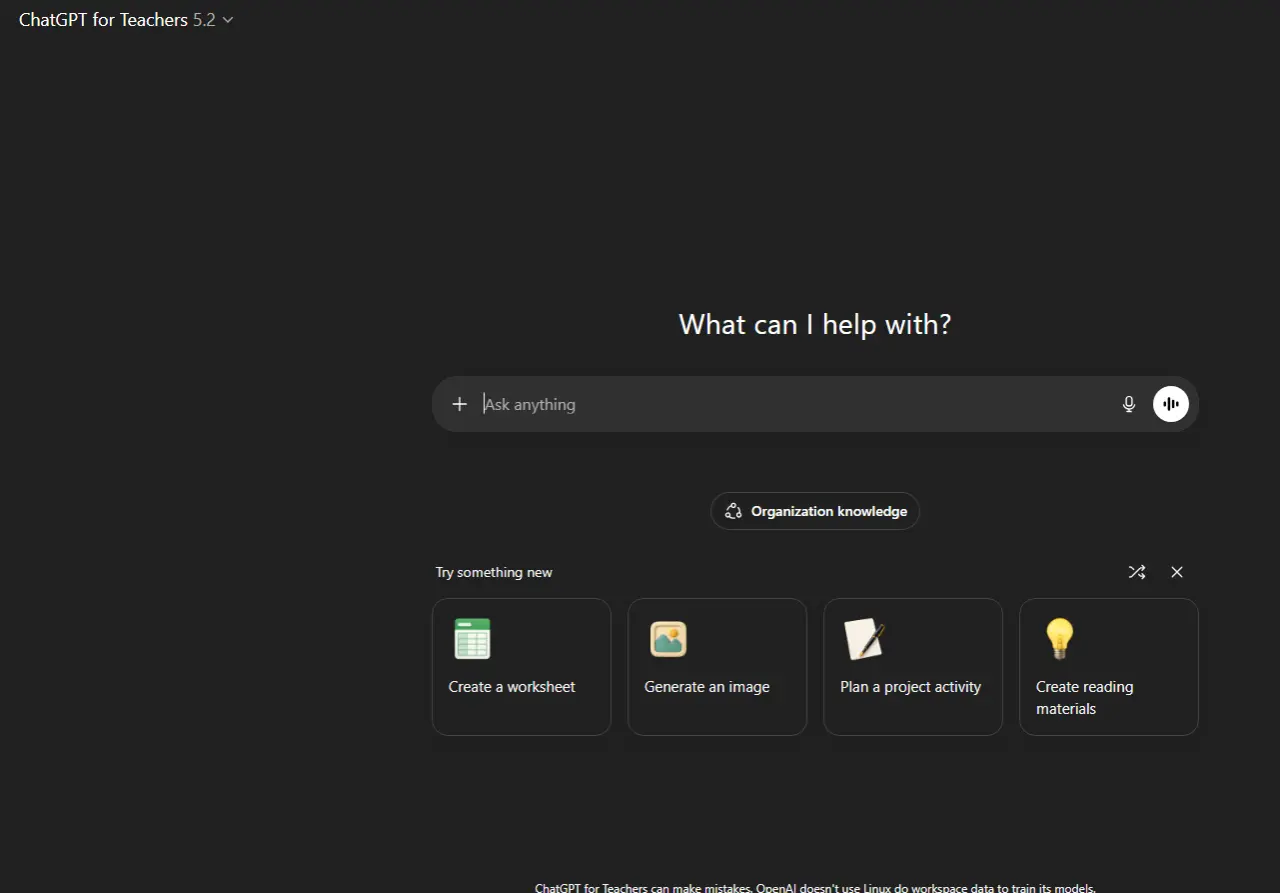Select the Plan a project activity card
1280x893 pixels.
tap(913, 667)
